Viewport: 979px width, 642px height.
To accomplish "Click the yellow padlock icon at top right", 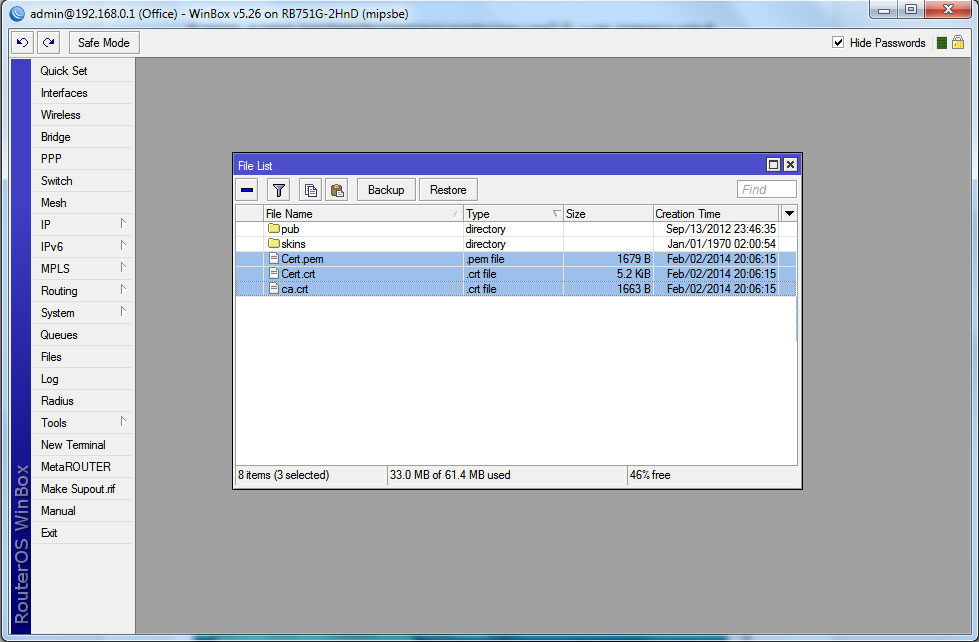I will tap(957, 43).
